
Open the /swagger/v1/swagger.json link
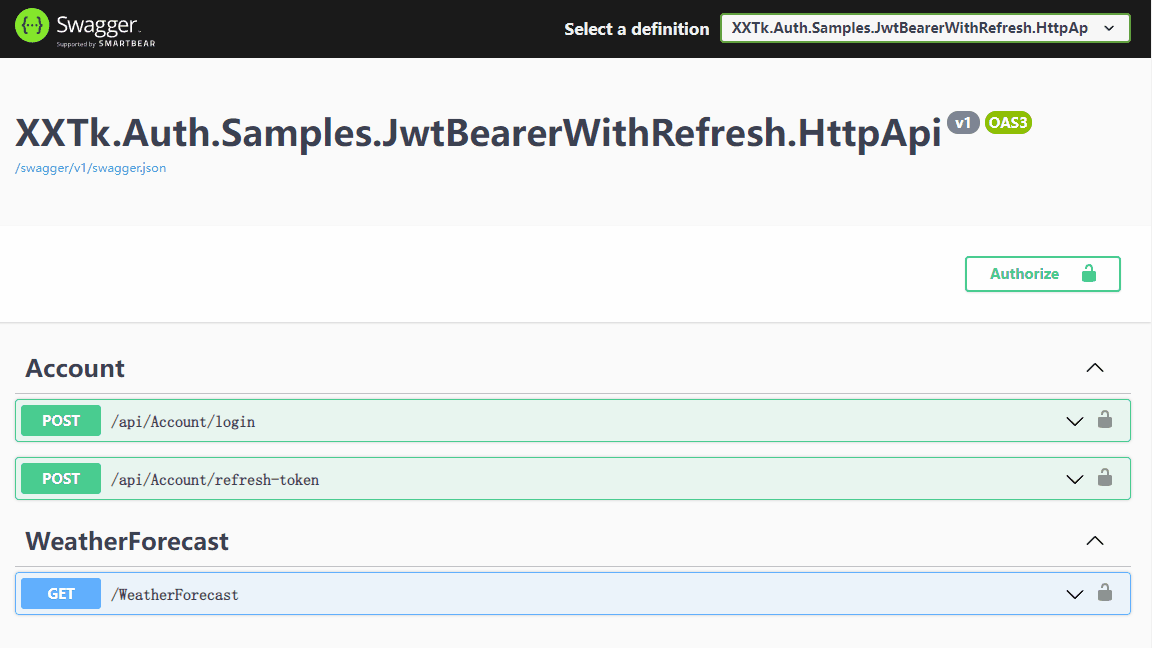pyautogui.click(x=91, y=168)
